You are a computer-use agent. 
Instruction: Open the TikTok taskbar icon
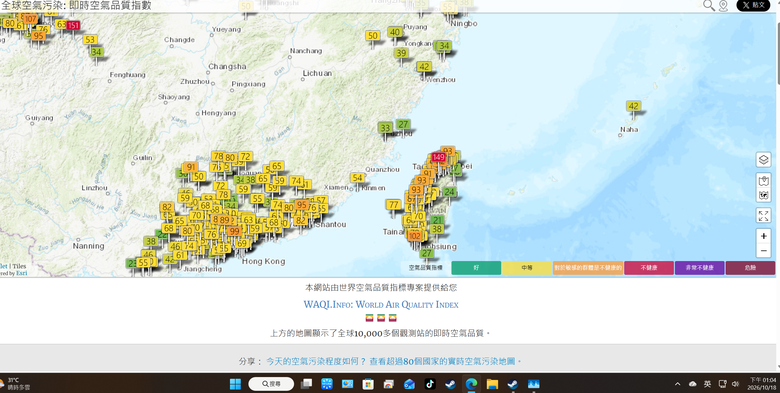[430, 384]
